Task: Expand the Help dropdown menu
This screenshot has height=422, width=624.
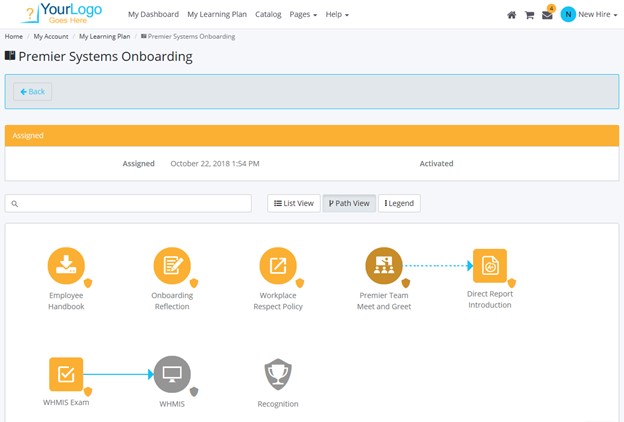Action: (339, 15)
